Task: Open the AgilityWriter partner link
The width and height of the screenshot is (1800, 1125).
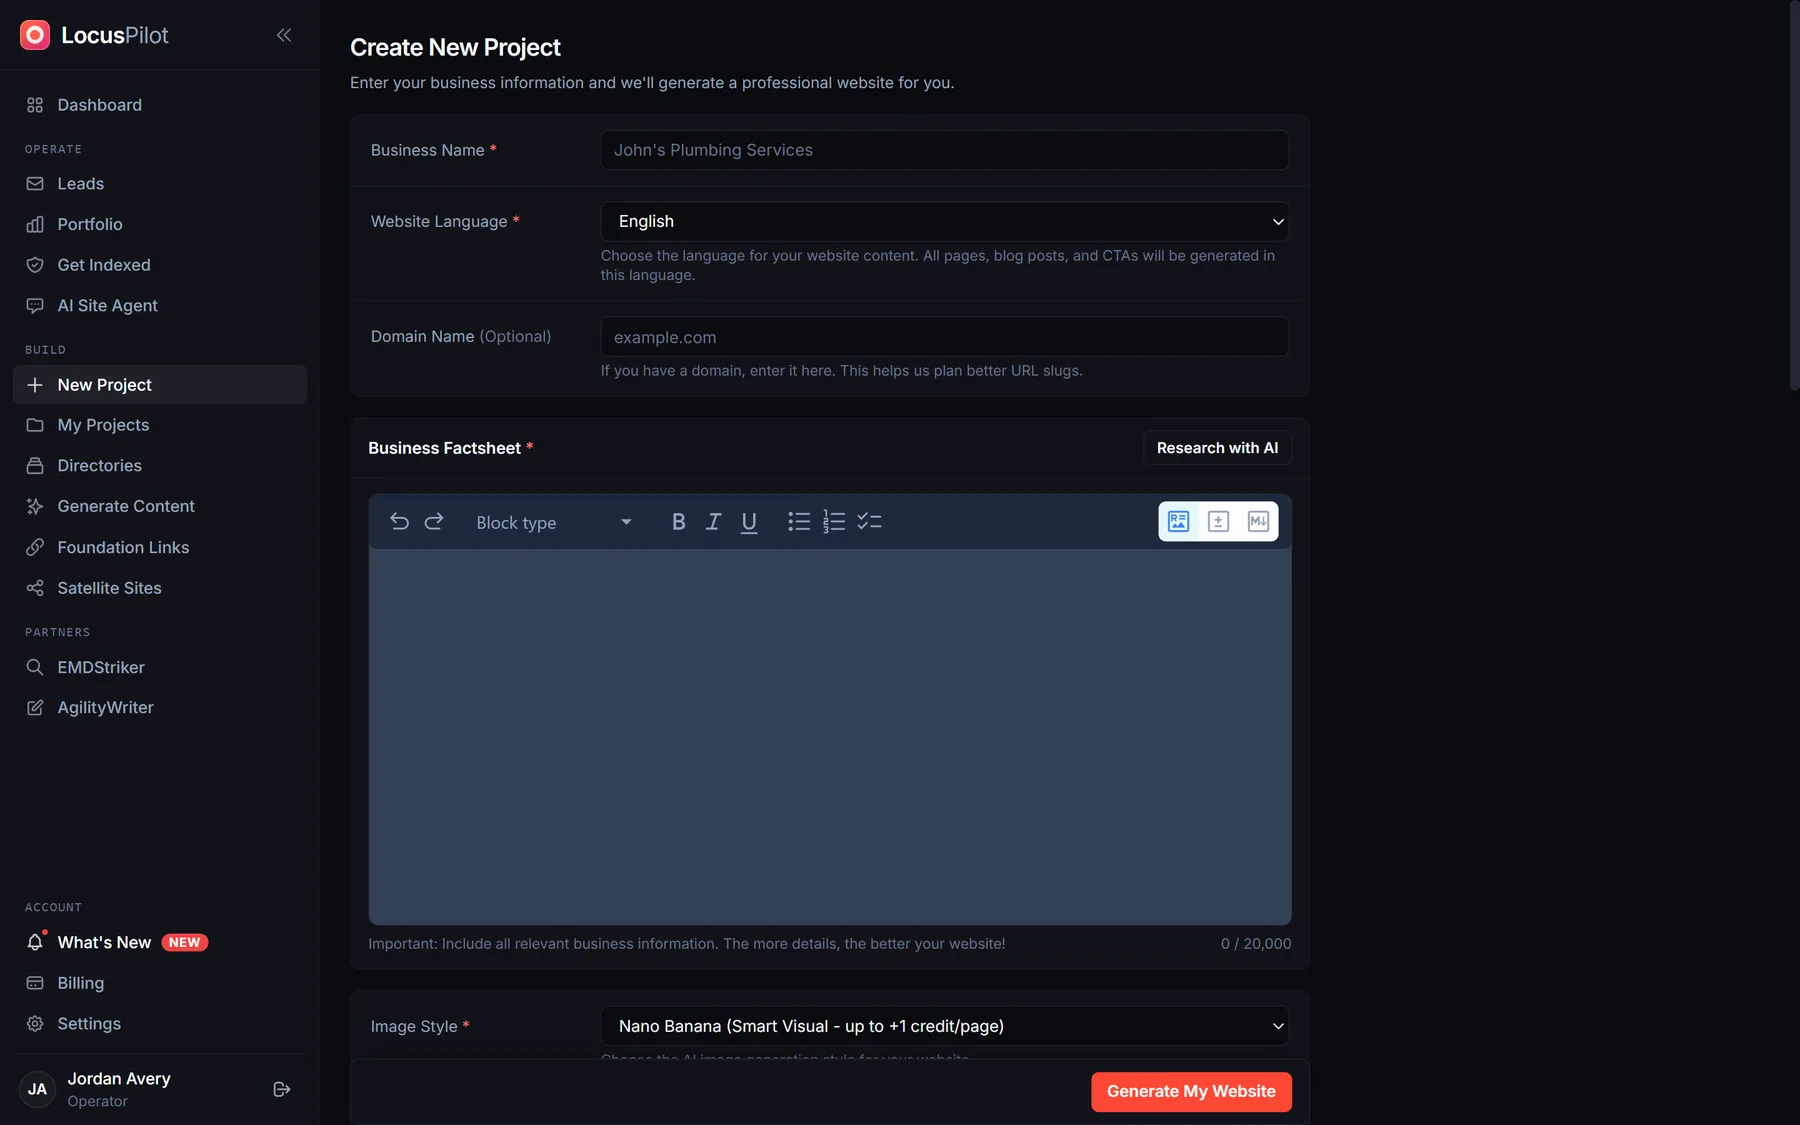Action: pyautogui.click(x=160, y=707)
